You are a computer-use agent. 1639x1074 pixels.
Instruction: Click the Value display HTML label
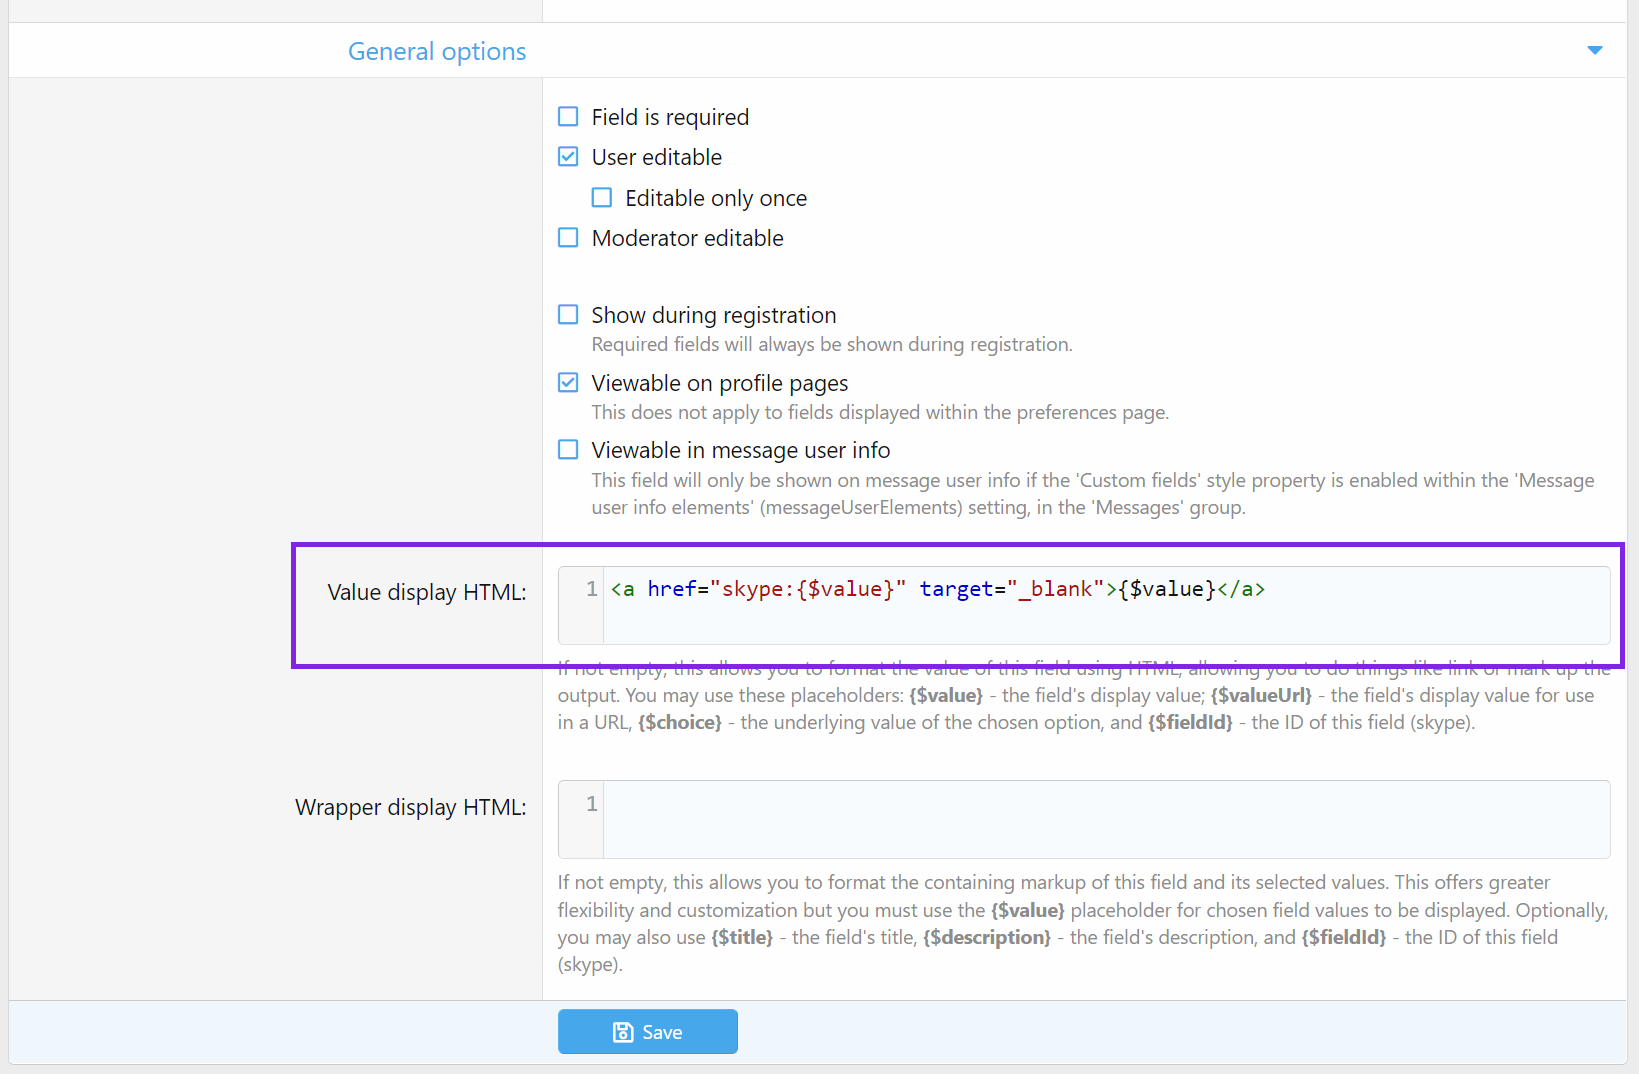(x=427, y=592)
